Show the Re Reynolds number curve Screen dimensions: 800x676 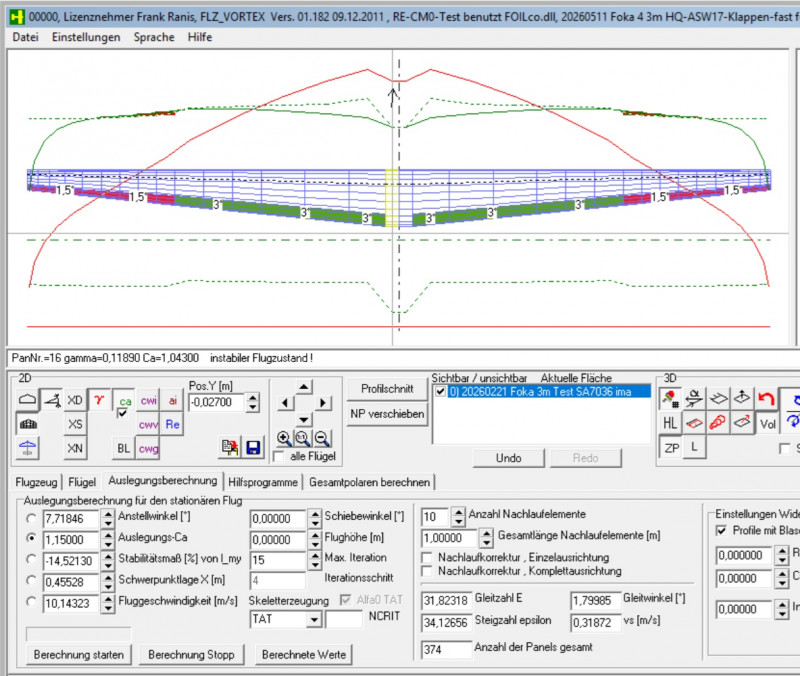(172, 424)
